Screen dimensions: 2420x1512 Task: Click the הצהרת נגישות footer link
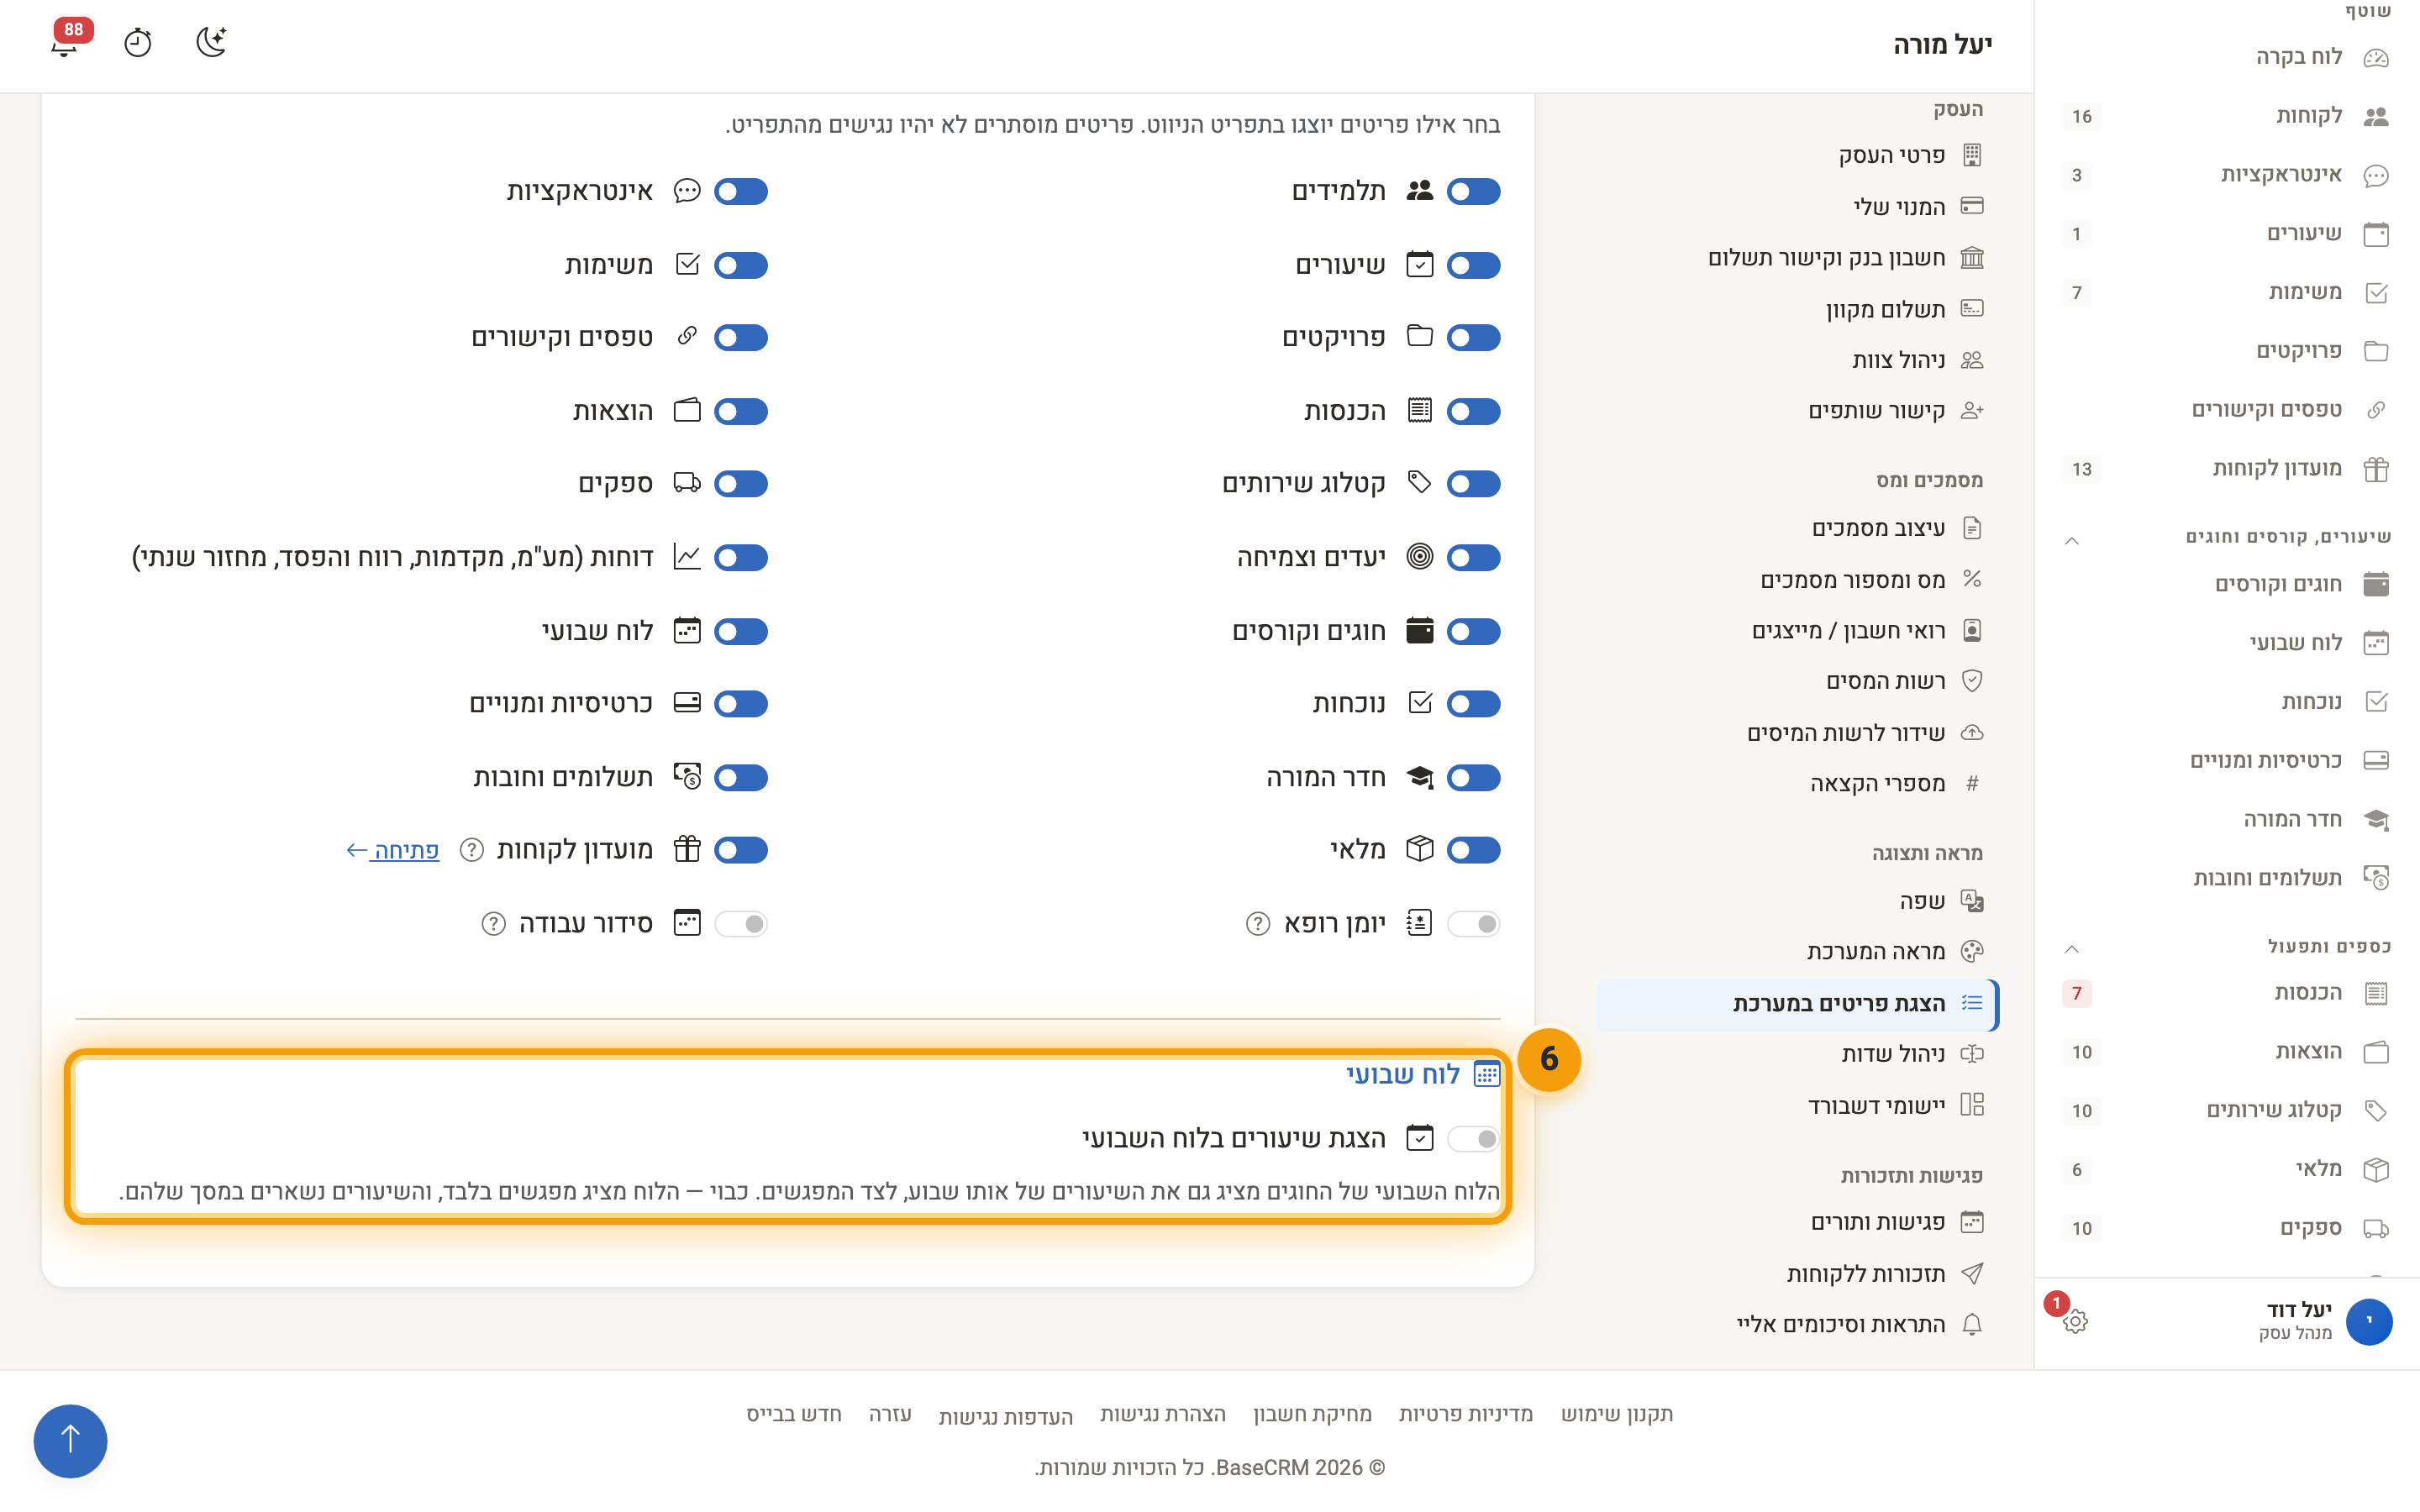(x=1162, y=1414)
